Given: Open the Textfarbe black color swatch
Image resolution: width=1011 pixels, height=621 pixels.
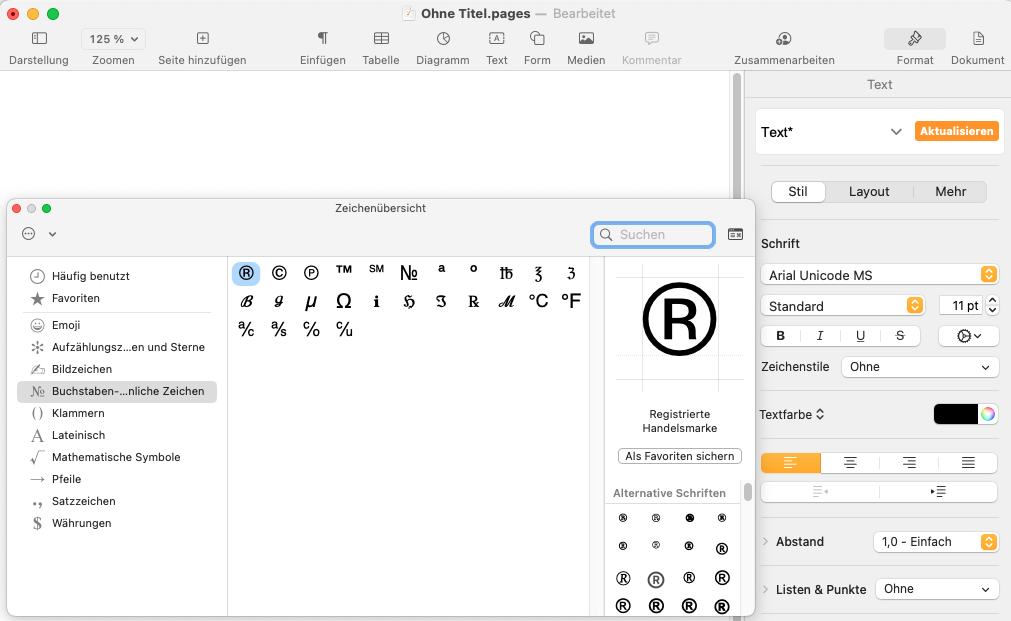Looking at the screenshot, I should click(955, 414).
